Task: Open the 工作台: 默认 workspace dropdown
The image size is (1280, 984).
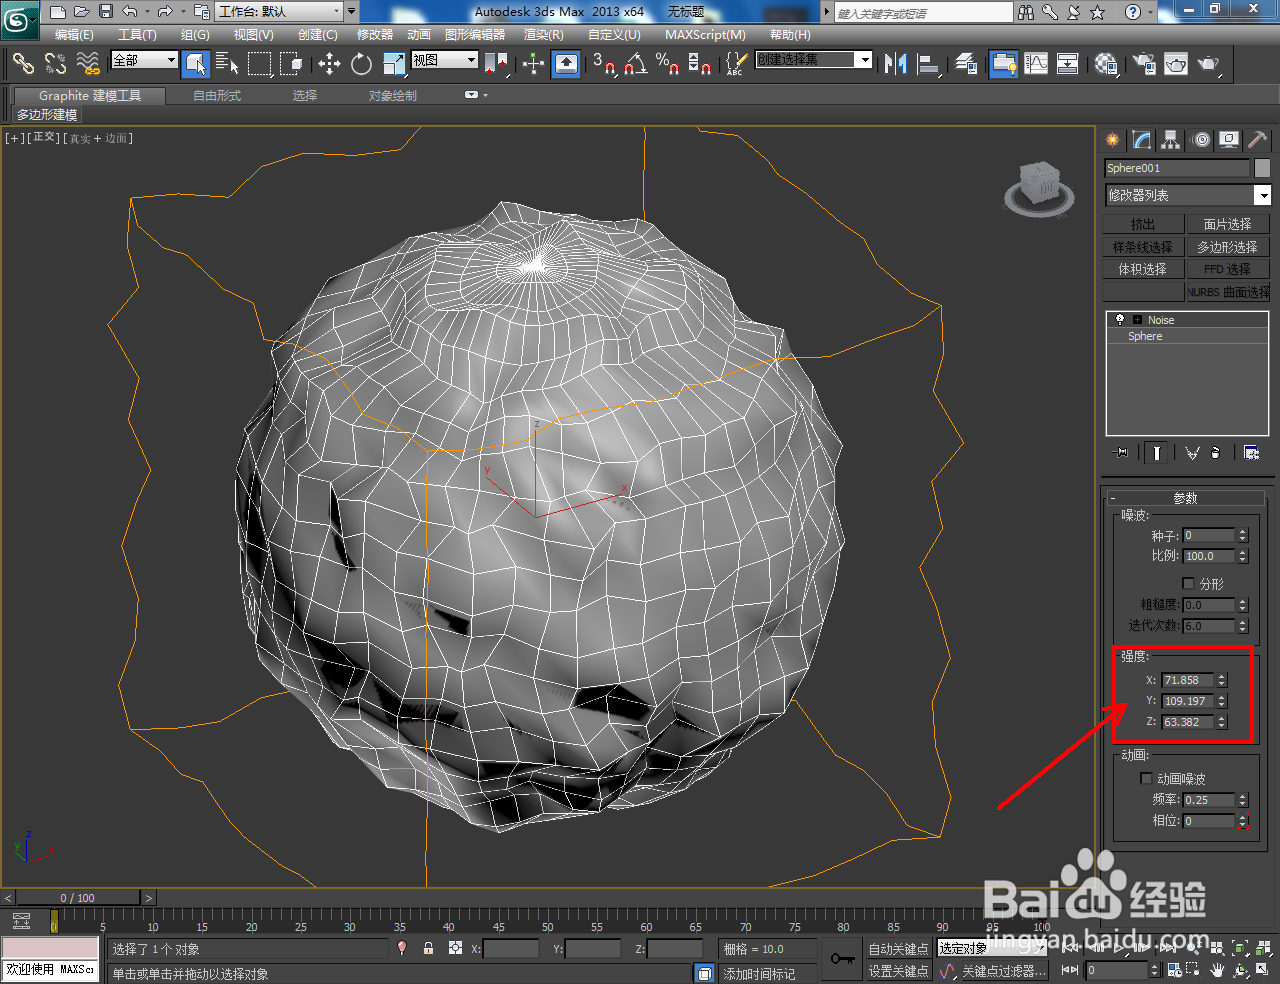Action: [x=279, y=12]
